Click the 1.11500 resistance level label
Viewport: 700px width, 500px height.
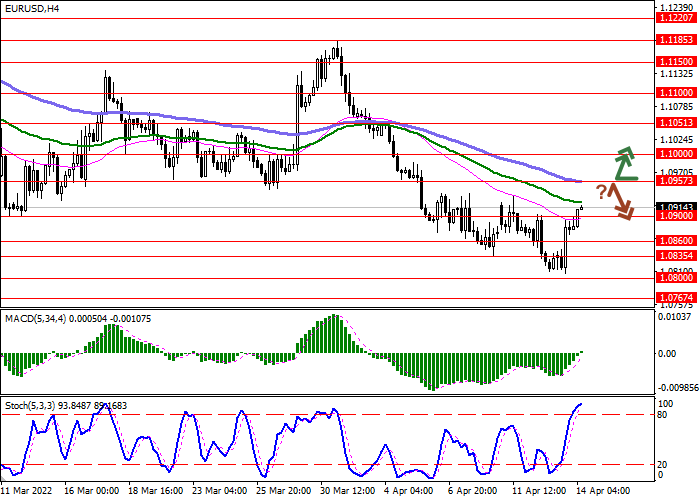click(678, 62)
